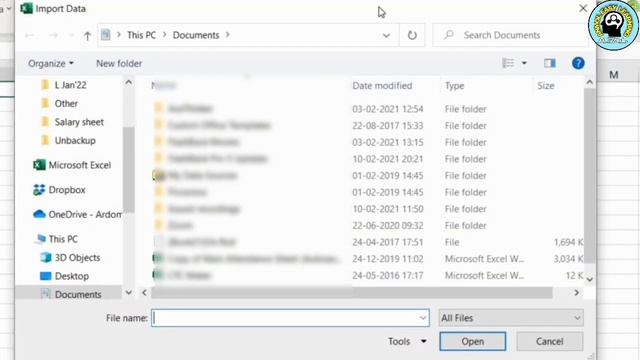
Task: Click the 3D Objects cube icon
Action: (46, 258)
